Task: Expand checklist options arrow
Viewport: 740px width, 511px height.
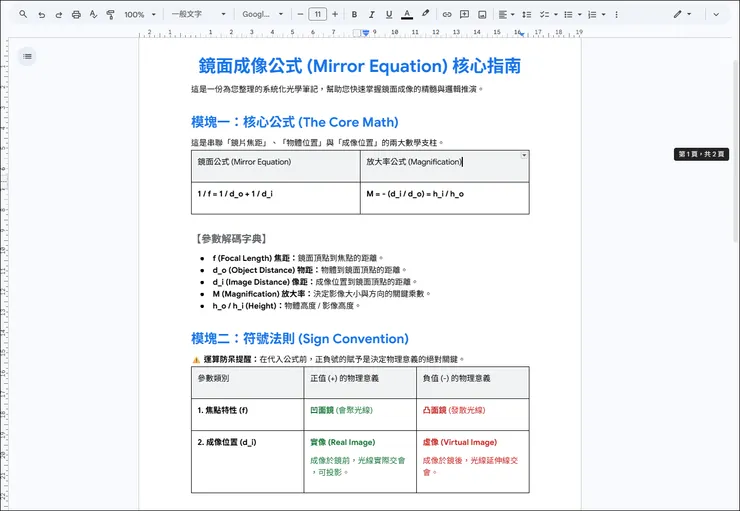Action: point(556,15)
